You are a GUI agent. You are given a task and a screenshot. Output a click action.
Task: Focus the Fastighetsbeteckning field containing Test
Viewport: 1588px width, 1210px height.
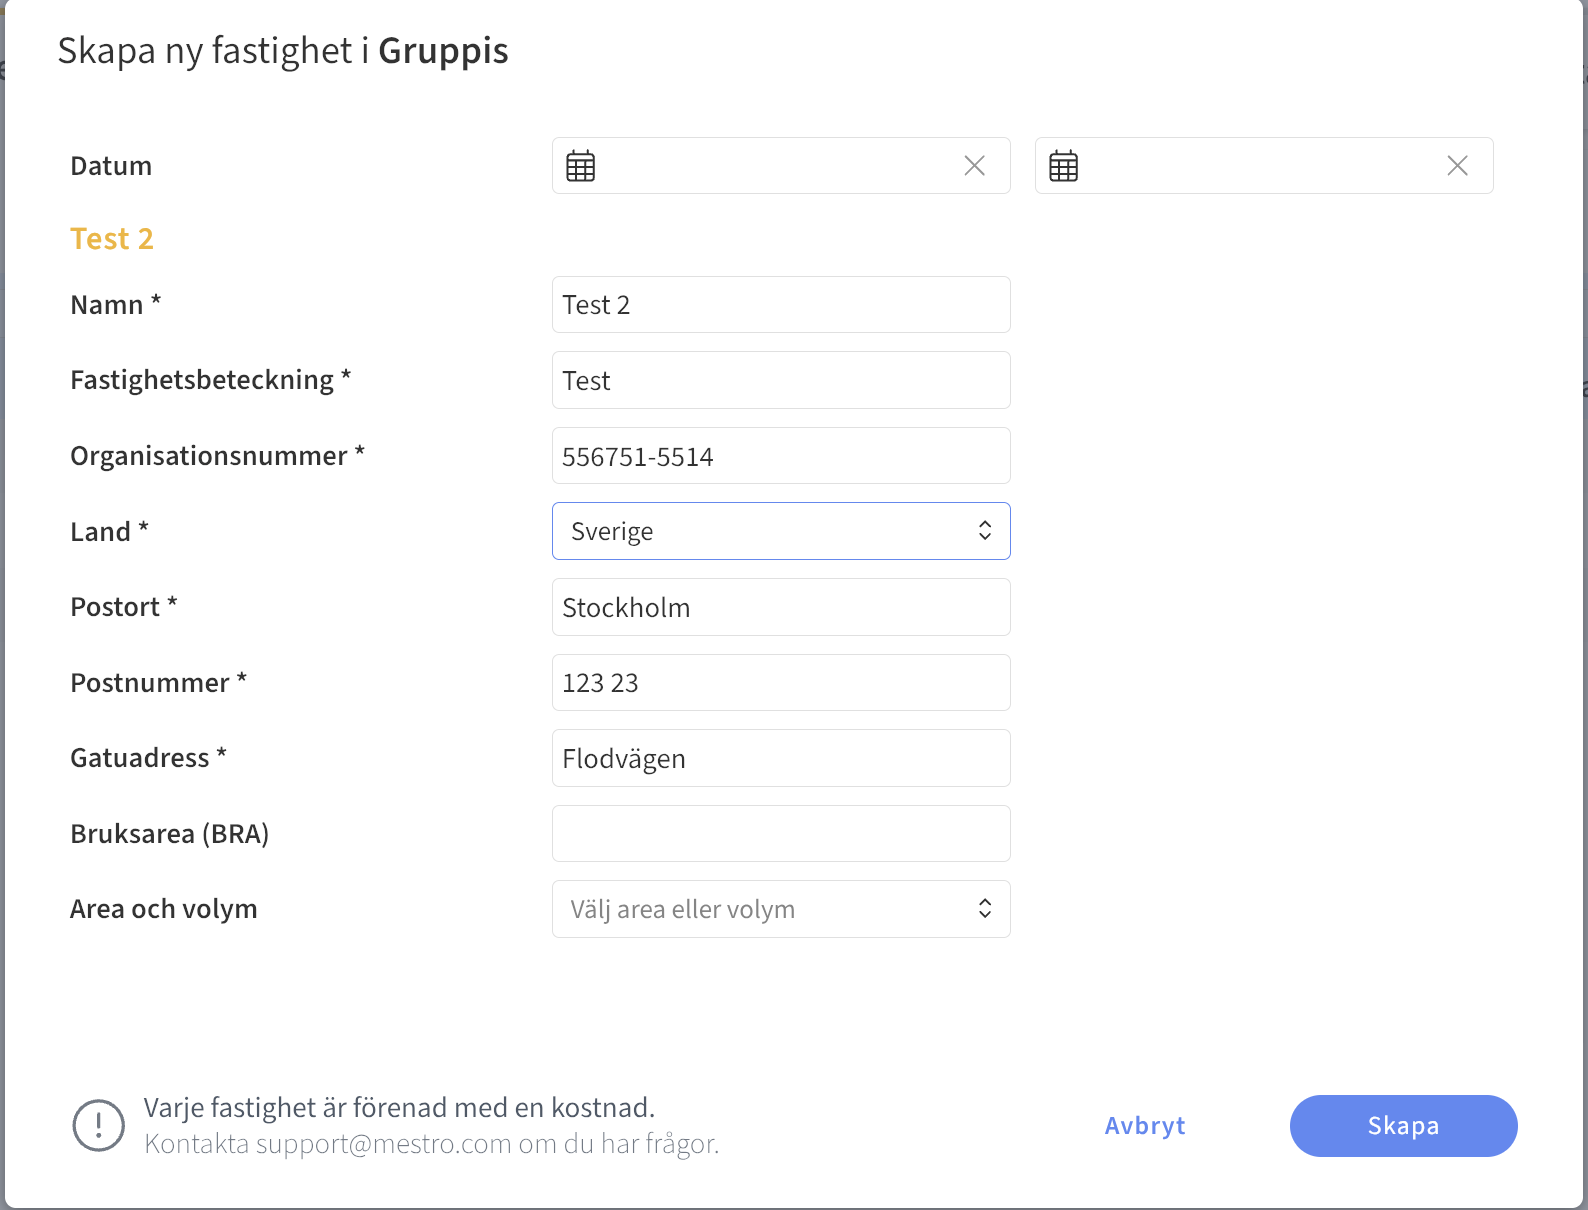tap(781, 380)
